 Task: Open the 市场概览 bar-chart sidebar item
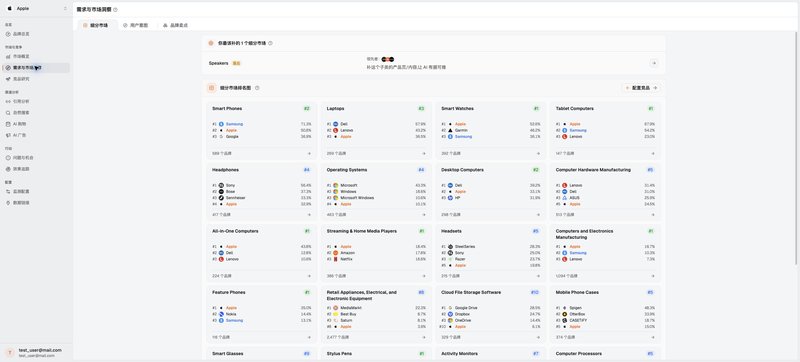[x=36, y=56]
